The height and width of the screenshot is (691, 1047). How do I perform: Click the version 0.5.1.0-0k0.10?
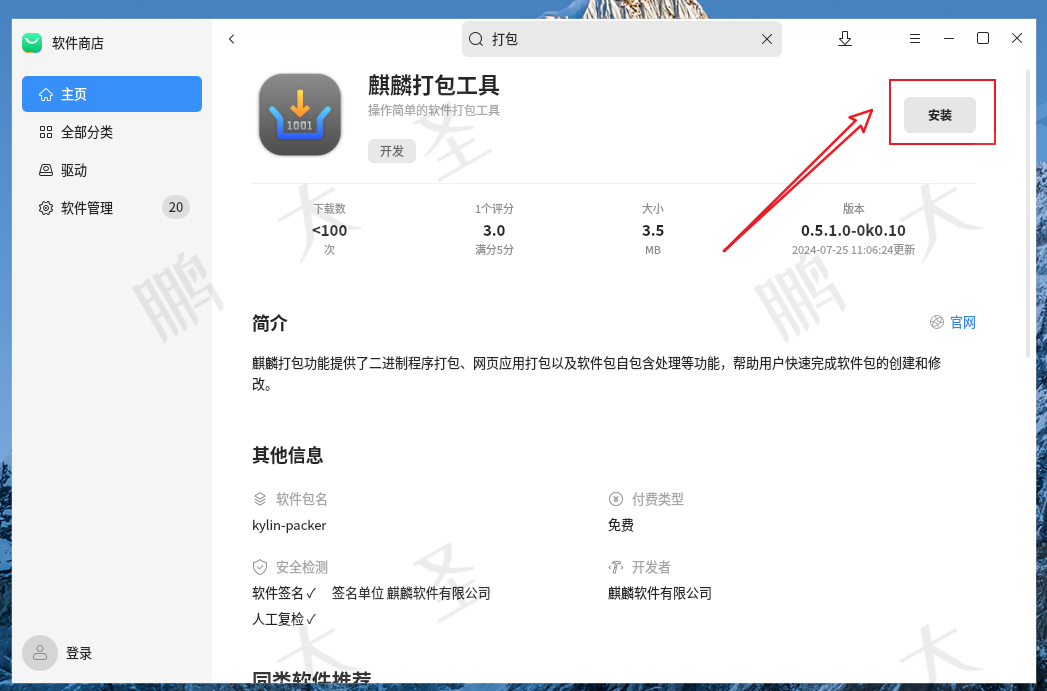[853, 230]
